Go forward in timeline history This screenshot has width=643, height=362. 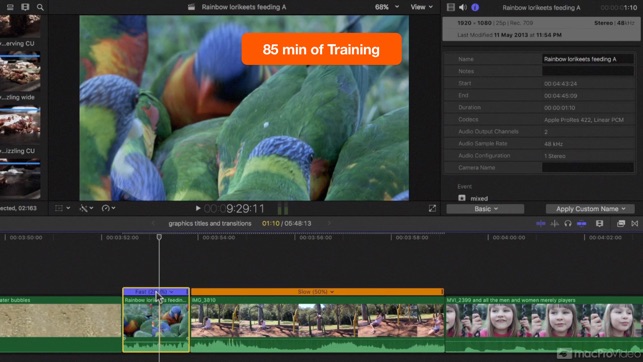(x=329, y=223)
